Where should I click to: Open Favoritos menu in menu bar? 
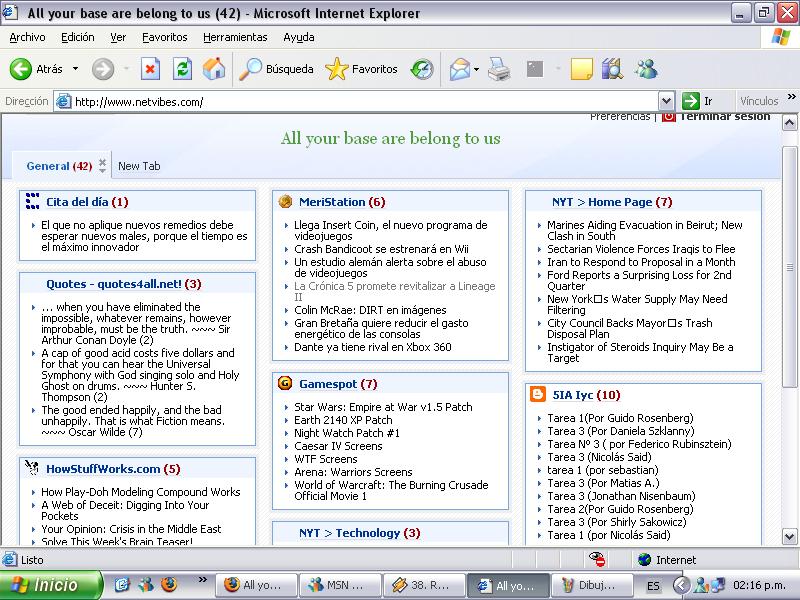(164, 37)
